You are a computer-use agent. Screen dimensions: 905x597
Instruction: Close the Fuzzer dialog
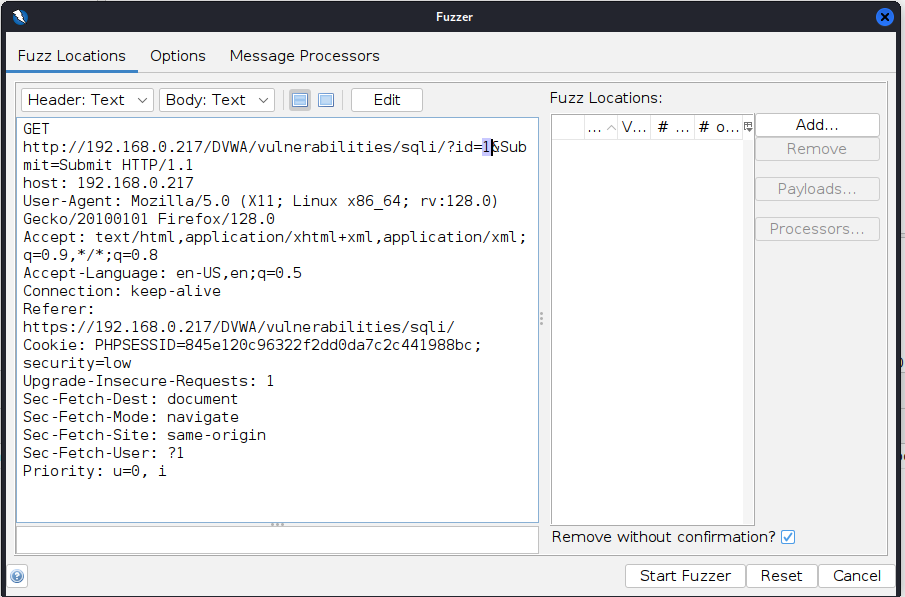click(884, 17)
